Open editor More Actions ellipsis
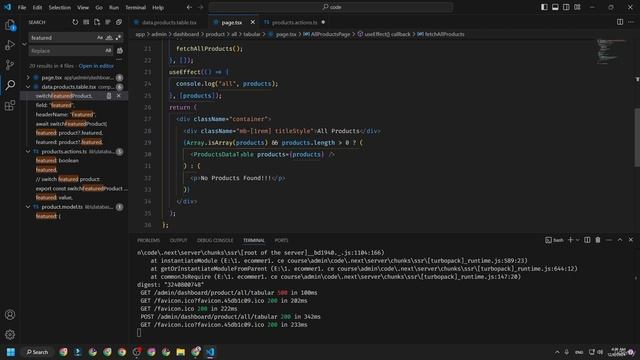 tap(631, 22)
